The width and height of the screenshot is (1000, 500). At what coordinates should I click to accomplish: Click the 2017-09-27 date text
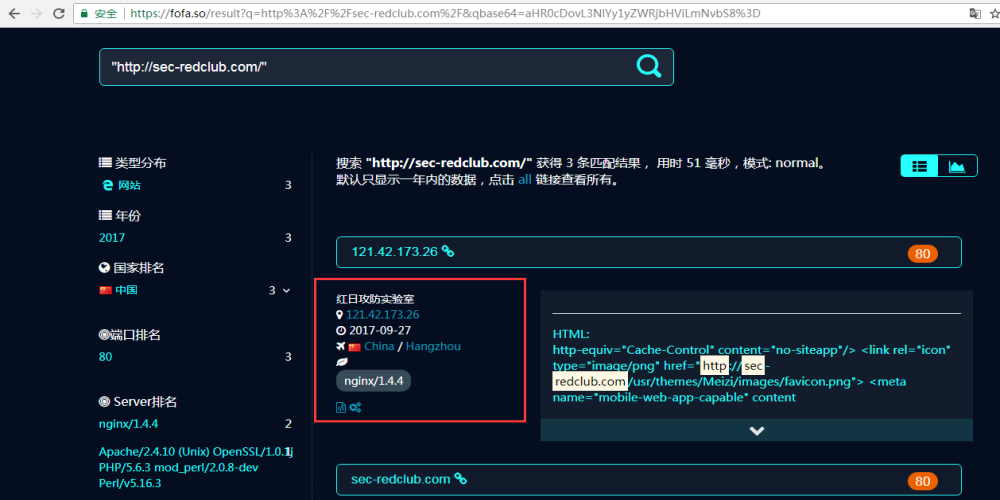(380, 330)
